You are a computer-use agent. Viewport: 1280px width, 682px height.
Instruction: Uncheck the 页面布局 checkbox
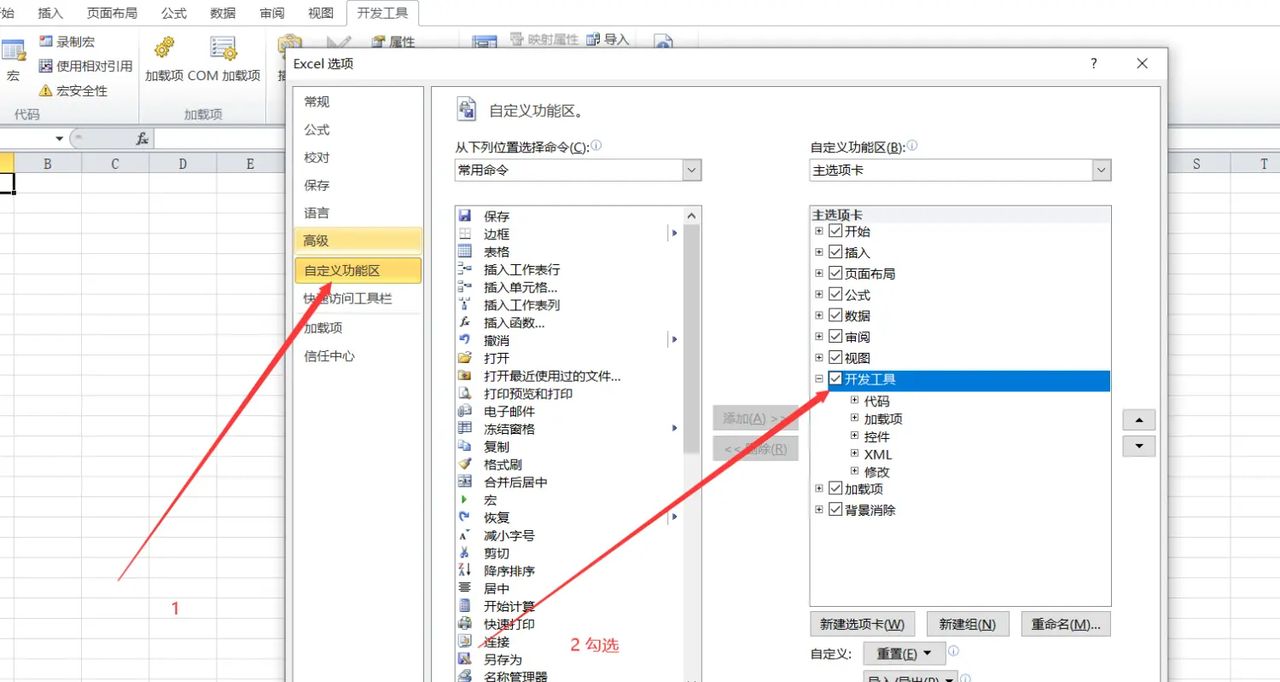coord(836,273)
